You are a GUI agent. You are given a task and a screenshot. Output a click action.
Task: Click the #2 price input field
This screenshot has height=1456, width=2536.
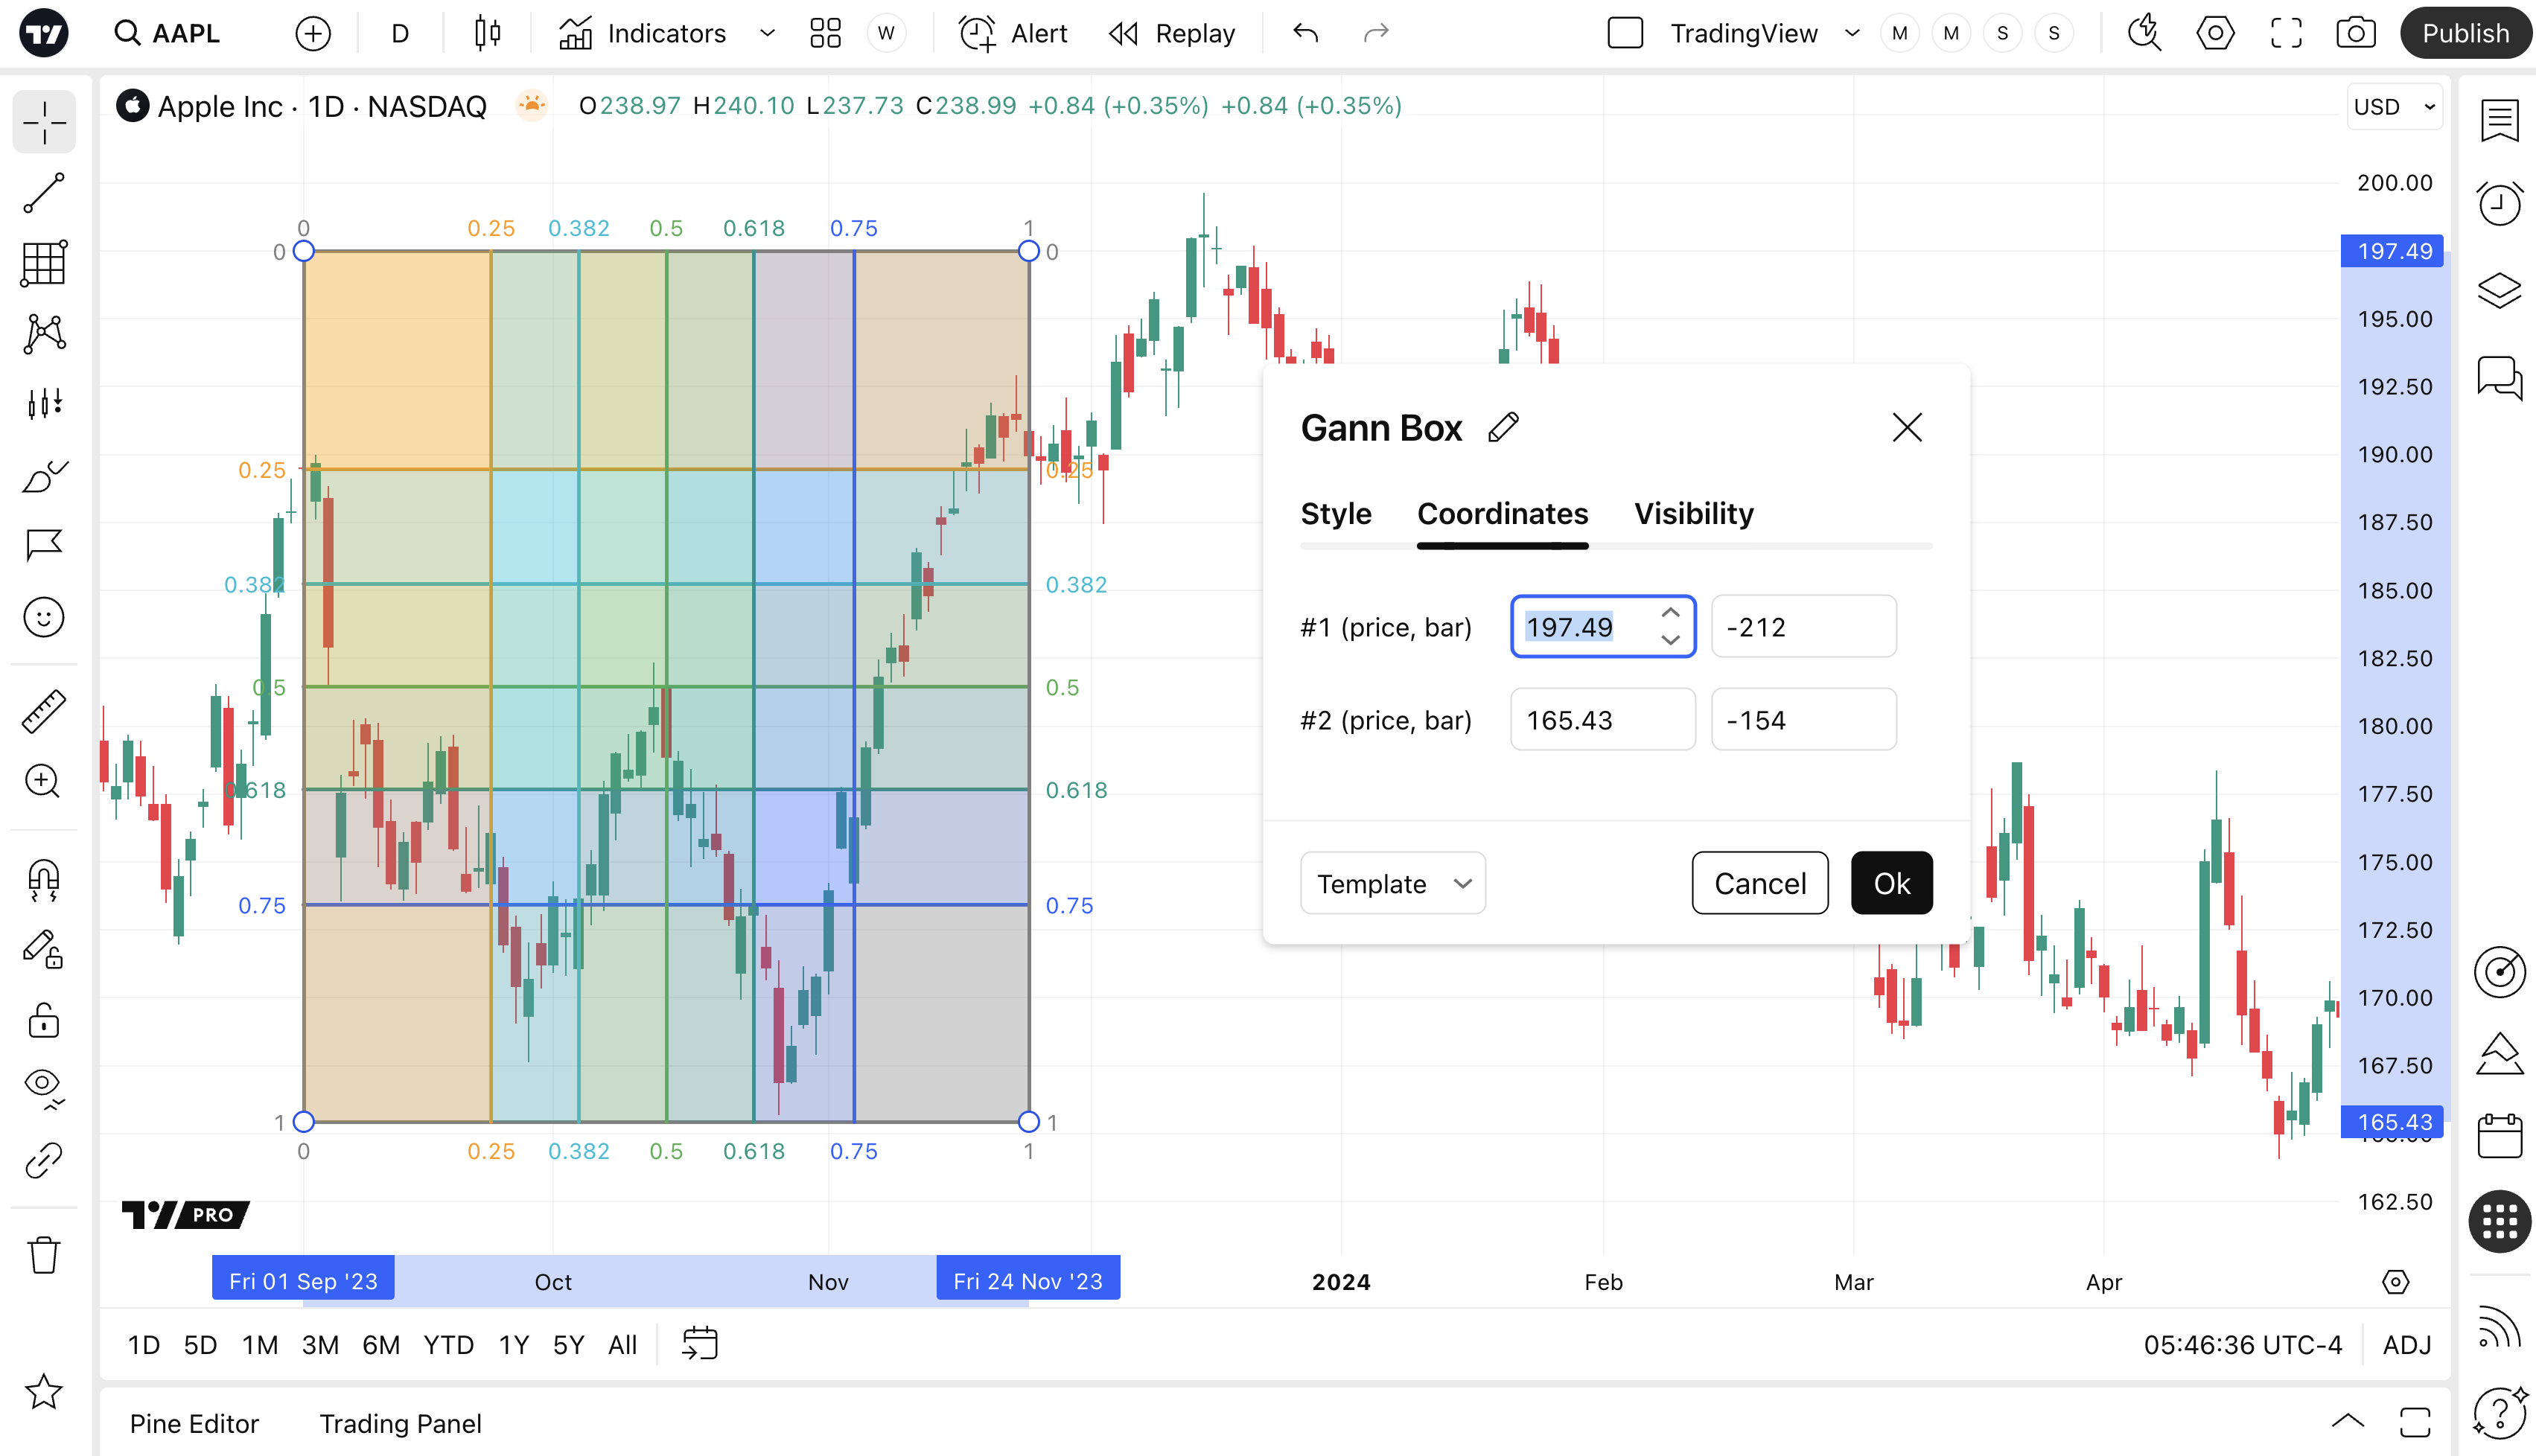[1601, 720]
